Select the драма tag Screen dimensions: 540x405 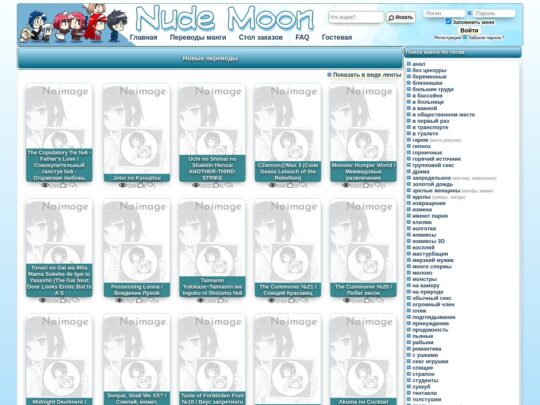421,172
